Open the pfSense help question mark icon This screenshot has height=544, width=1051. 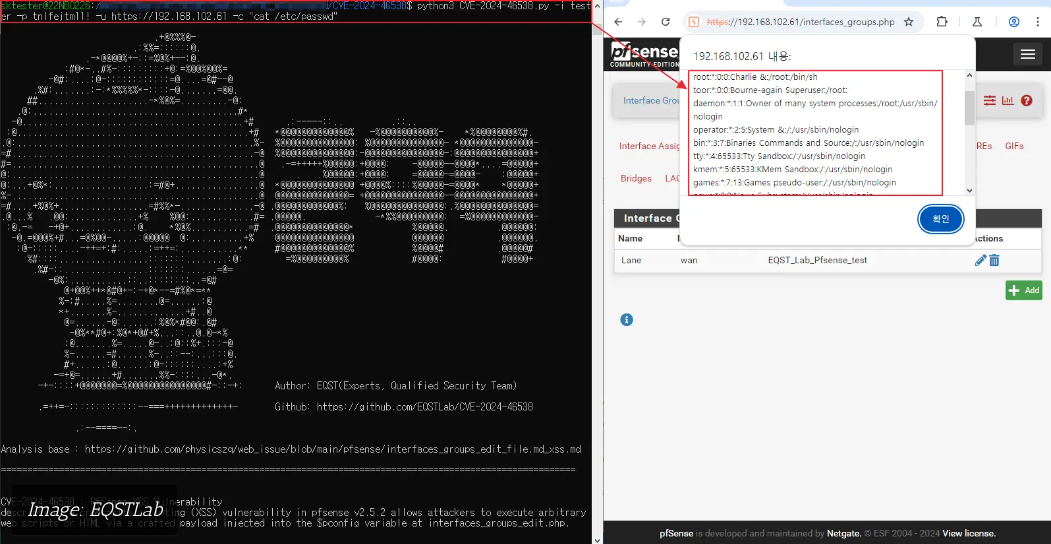pos(1026,100)
